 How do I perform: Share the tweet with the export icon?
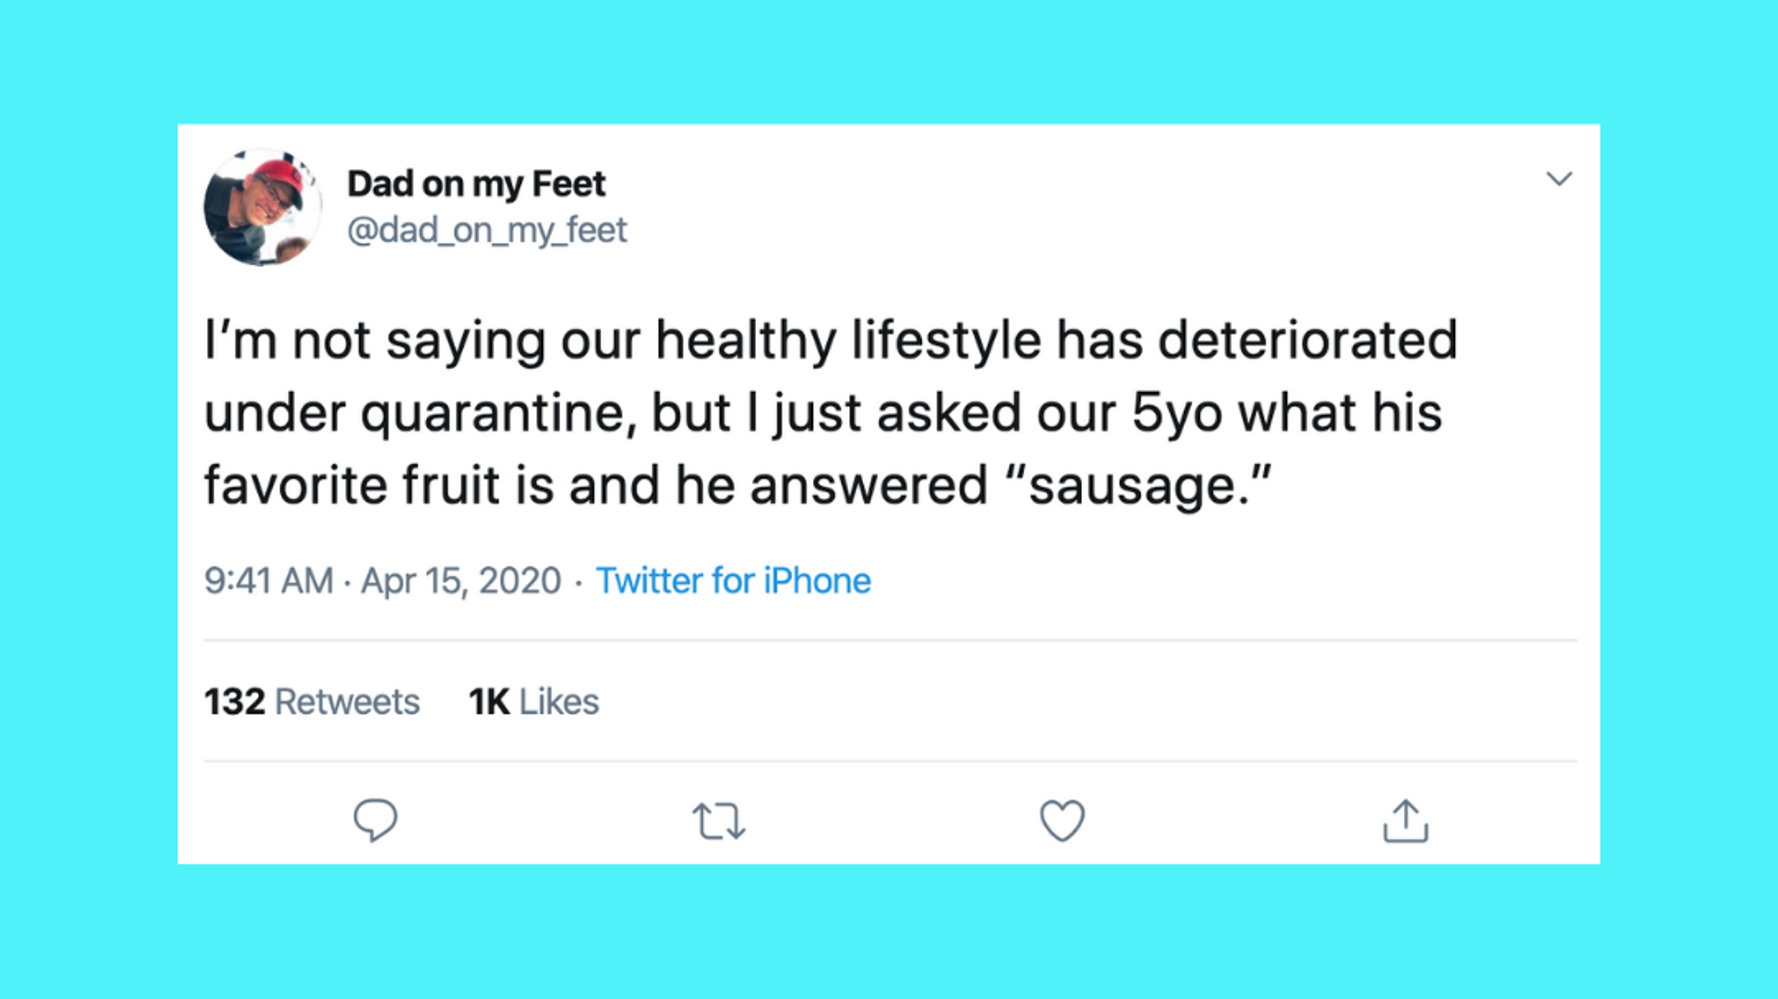click(1405, 820)
